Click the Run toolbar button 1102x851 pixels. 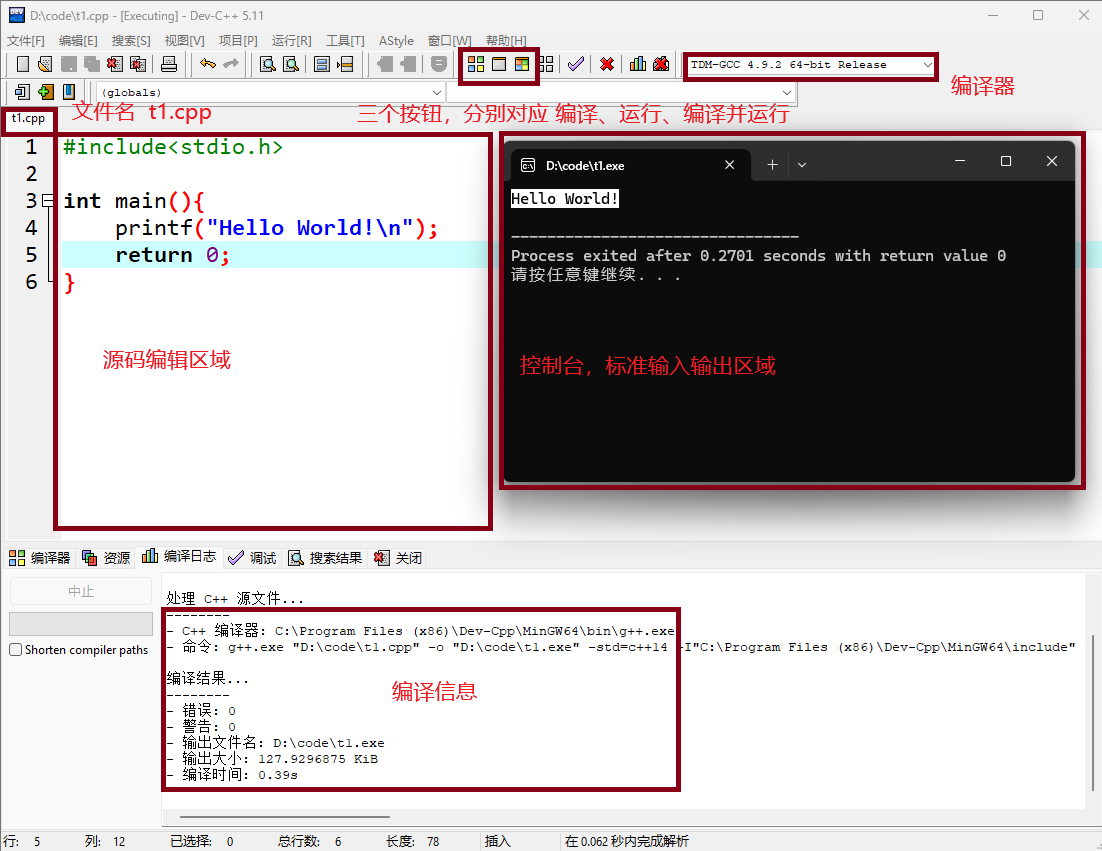tap(499, 65)
